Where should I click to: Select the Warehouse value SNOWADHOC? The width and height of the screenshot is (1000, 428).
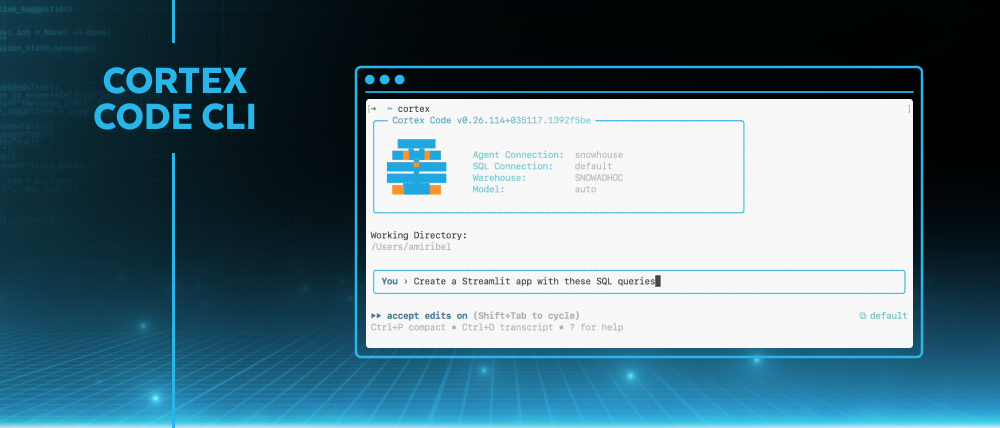(598, 177)
